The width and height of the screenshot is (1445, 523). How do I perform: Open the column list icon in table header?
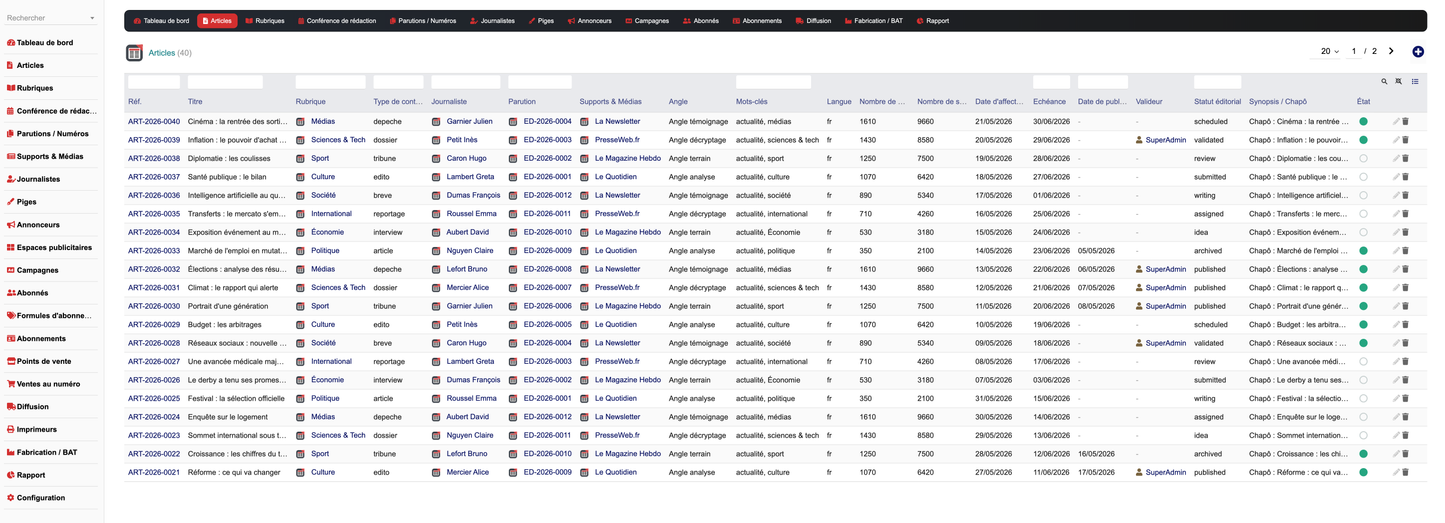[x=1415, y=82]
